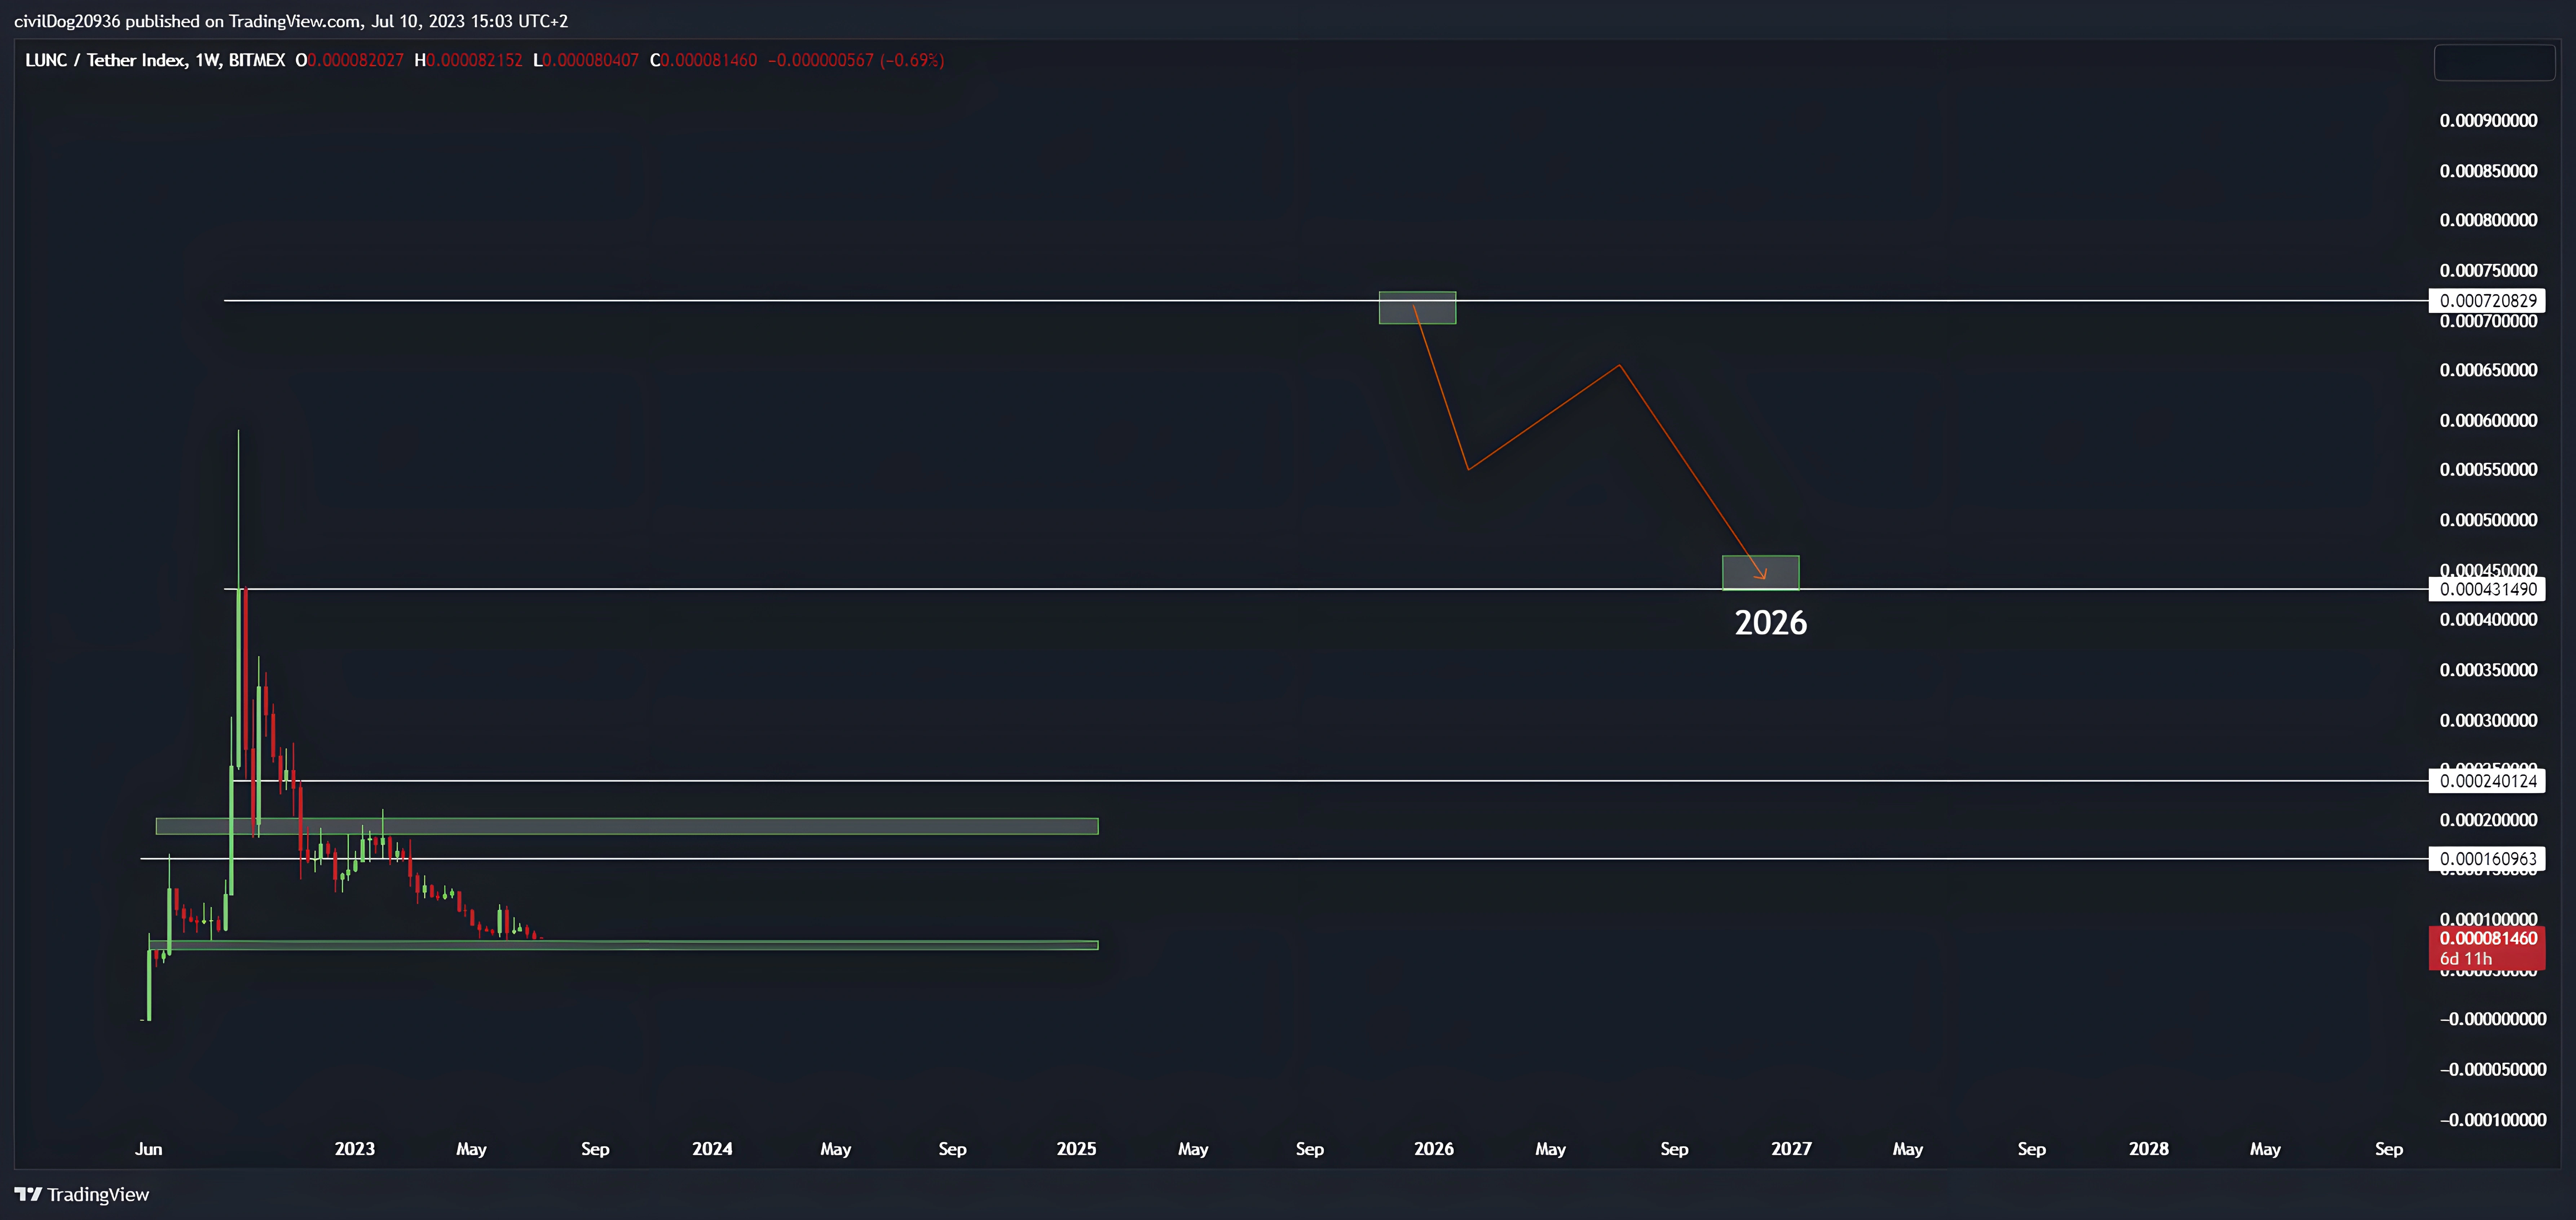Click the TradingView logo at bottom left
This screenshot has width=2576, height=1220.
click(x=82, y=1194)
